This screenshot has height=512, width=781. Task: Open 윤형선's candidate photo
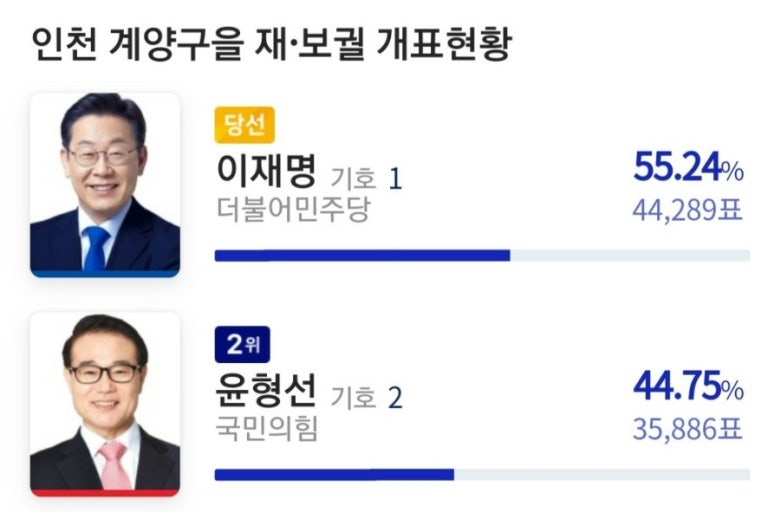105,400
